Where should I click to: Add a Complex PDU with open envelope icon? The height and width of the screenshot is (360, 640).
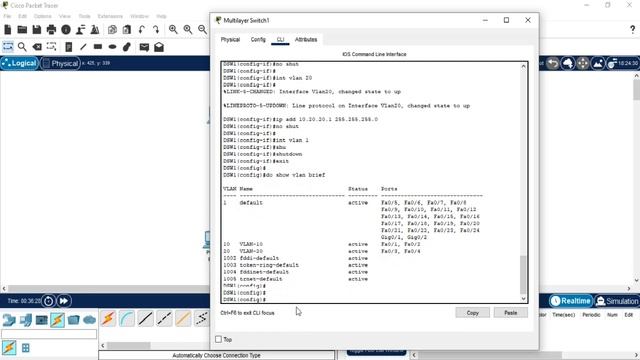click(x=159, y=47)
